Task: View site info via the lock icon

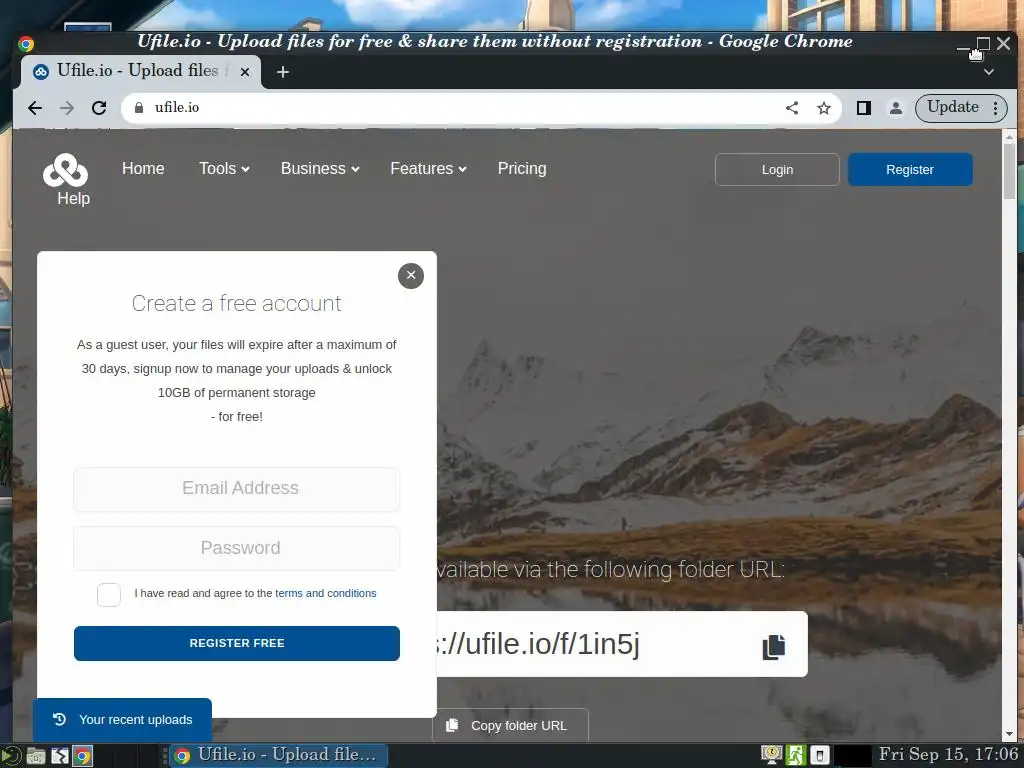Action: (138, 108)
